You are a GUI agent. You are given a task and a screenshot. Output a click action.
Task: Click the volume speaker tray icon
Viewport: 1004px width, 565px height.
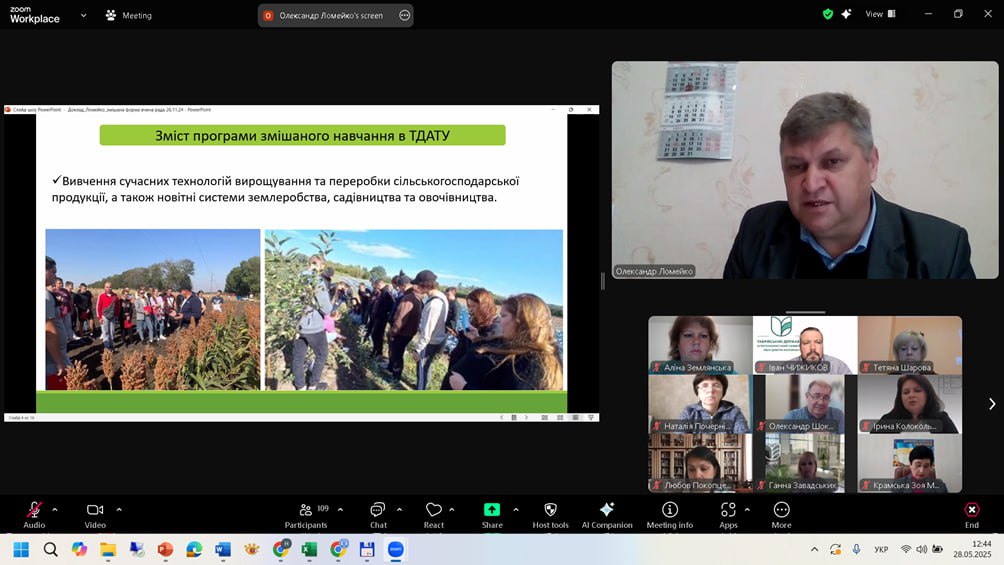[921, 549]
